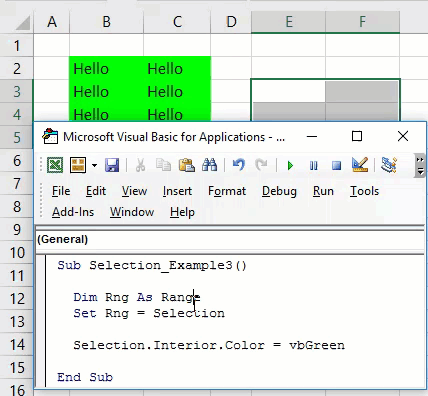428x396 pixels.
Task: Select Excel column E header
Action: click(288, 22)
